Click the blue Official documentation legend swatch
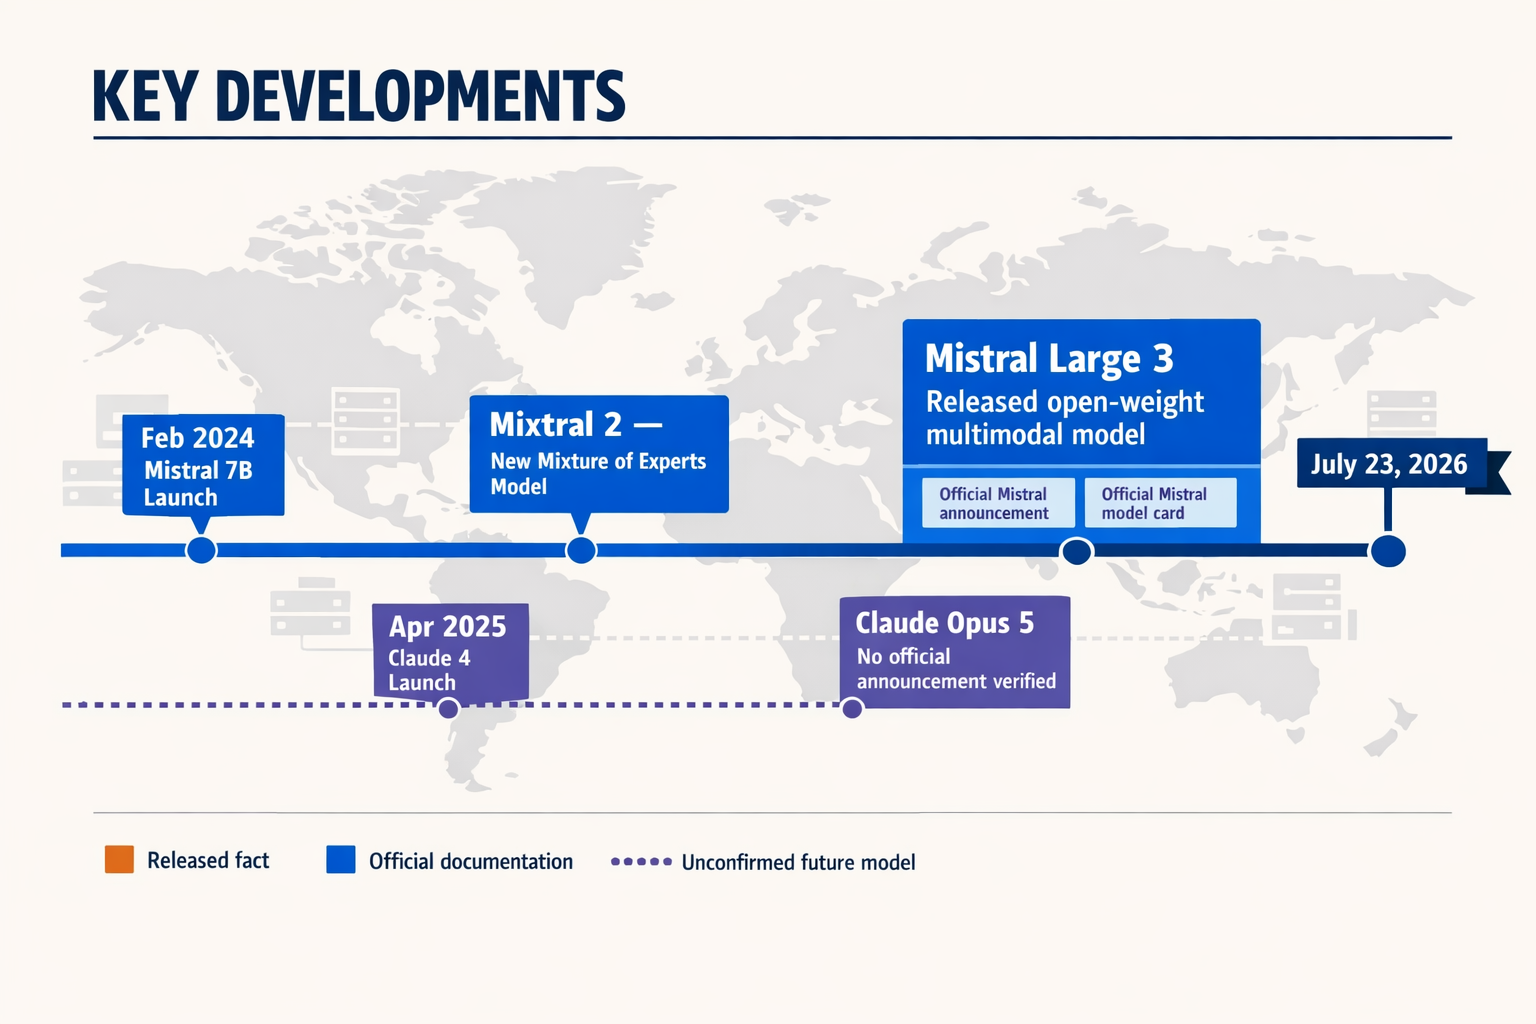 [x=341, y=860]
